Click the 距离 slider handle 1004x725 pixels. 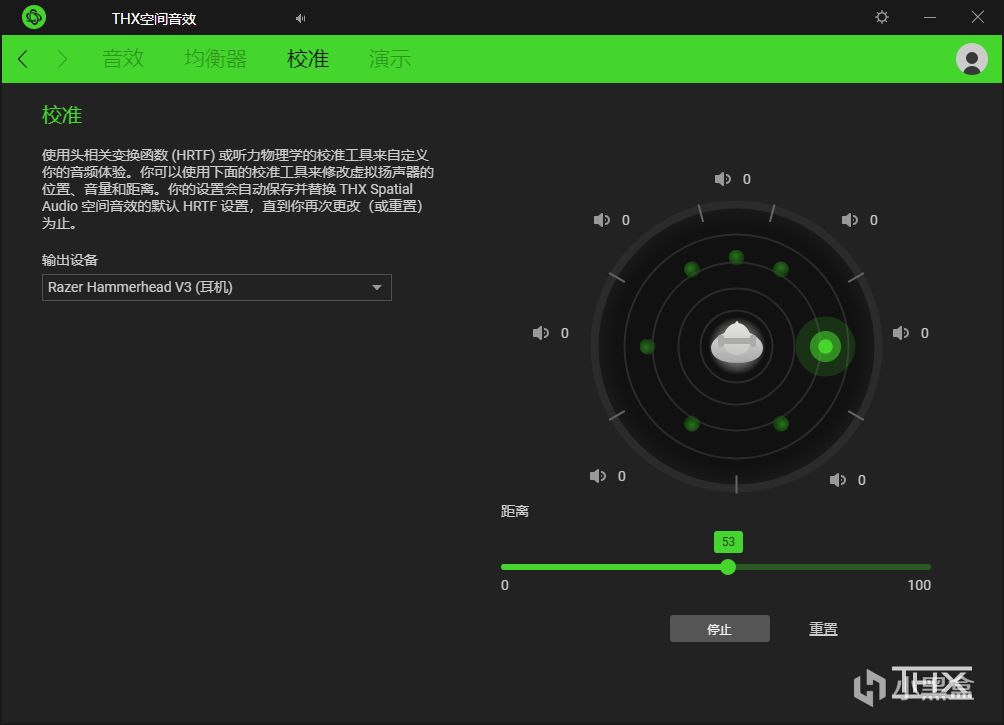coord(728,567)
